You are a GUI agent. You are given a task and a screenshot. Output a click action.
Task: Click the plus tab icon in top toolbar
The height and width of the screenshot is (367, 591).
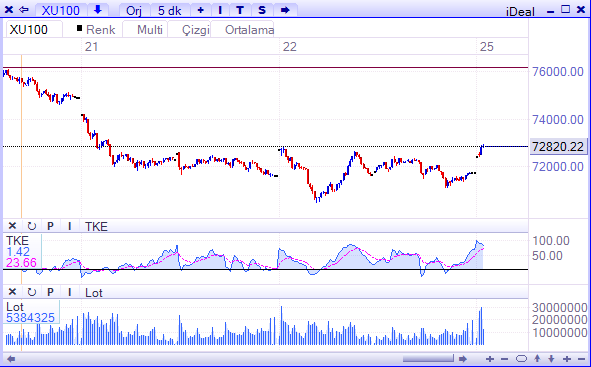[x=201, y=10]
